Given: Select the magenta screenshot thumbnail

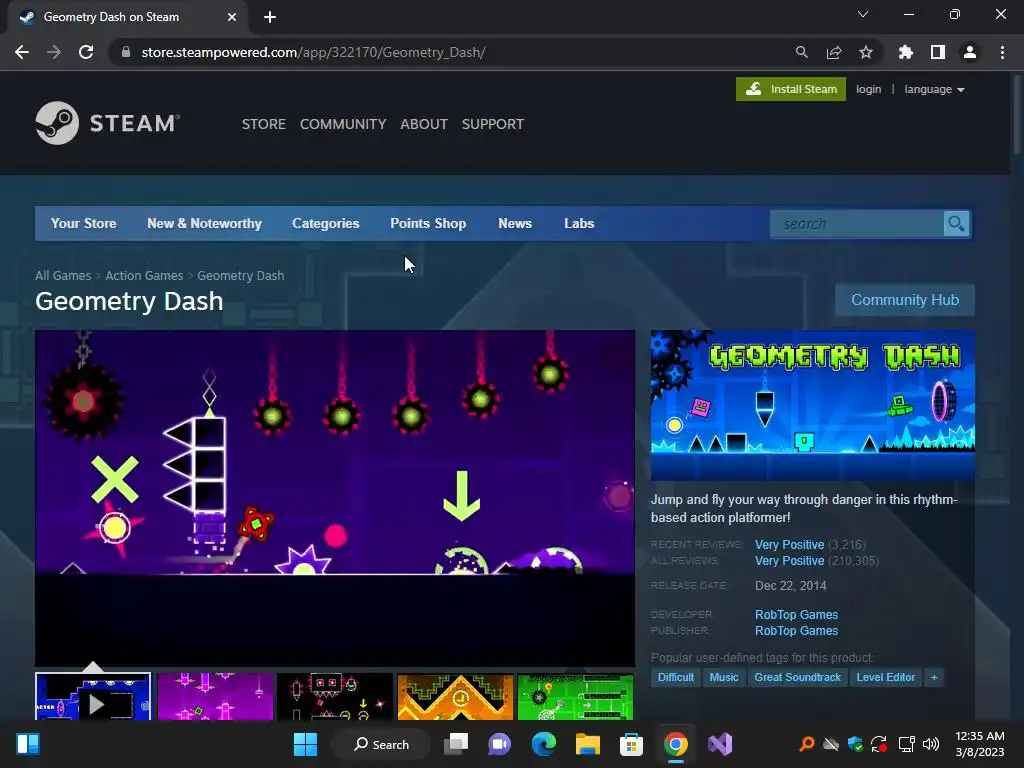Looking at the screenshot, I should pos(215,697).
